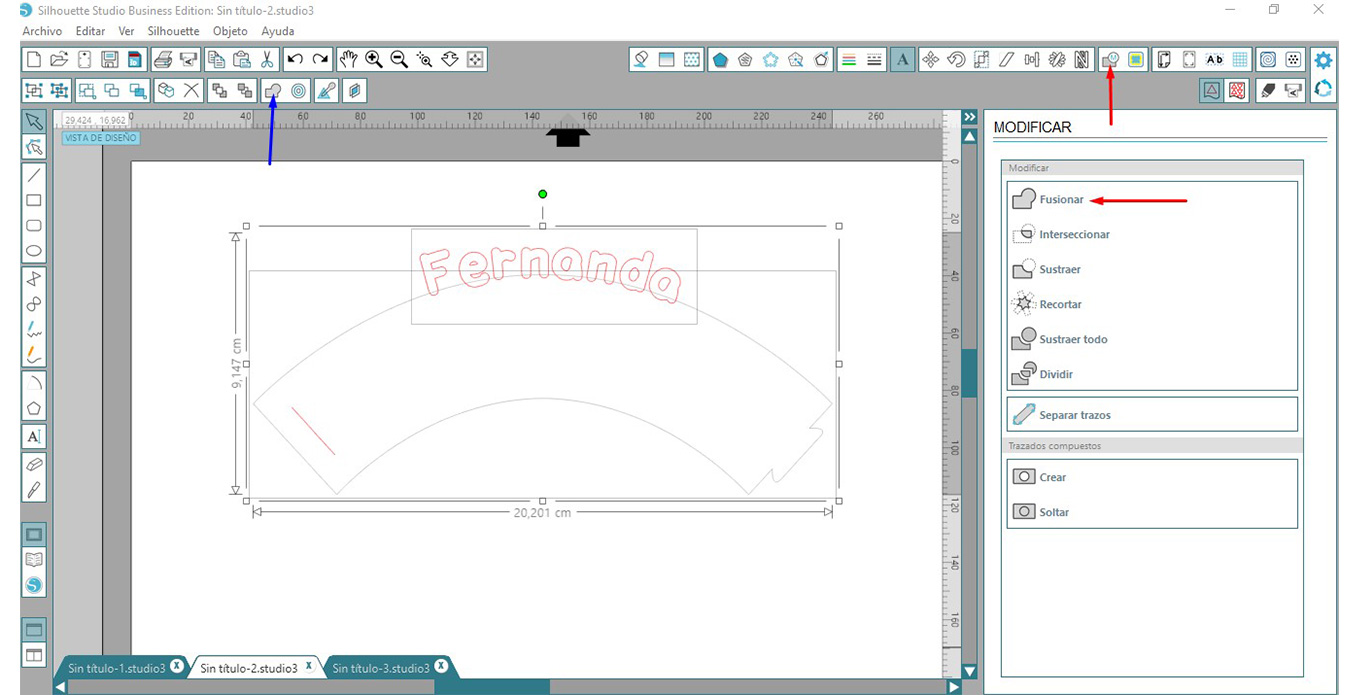
Task: Open the Silhouette menu
Action: 174,31
